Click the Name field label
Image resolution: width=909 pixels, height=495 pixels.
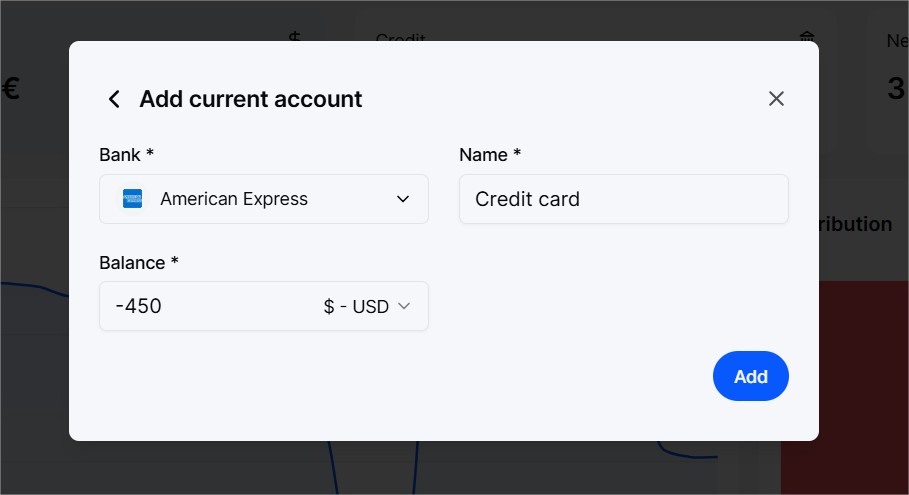[490, 155]
